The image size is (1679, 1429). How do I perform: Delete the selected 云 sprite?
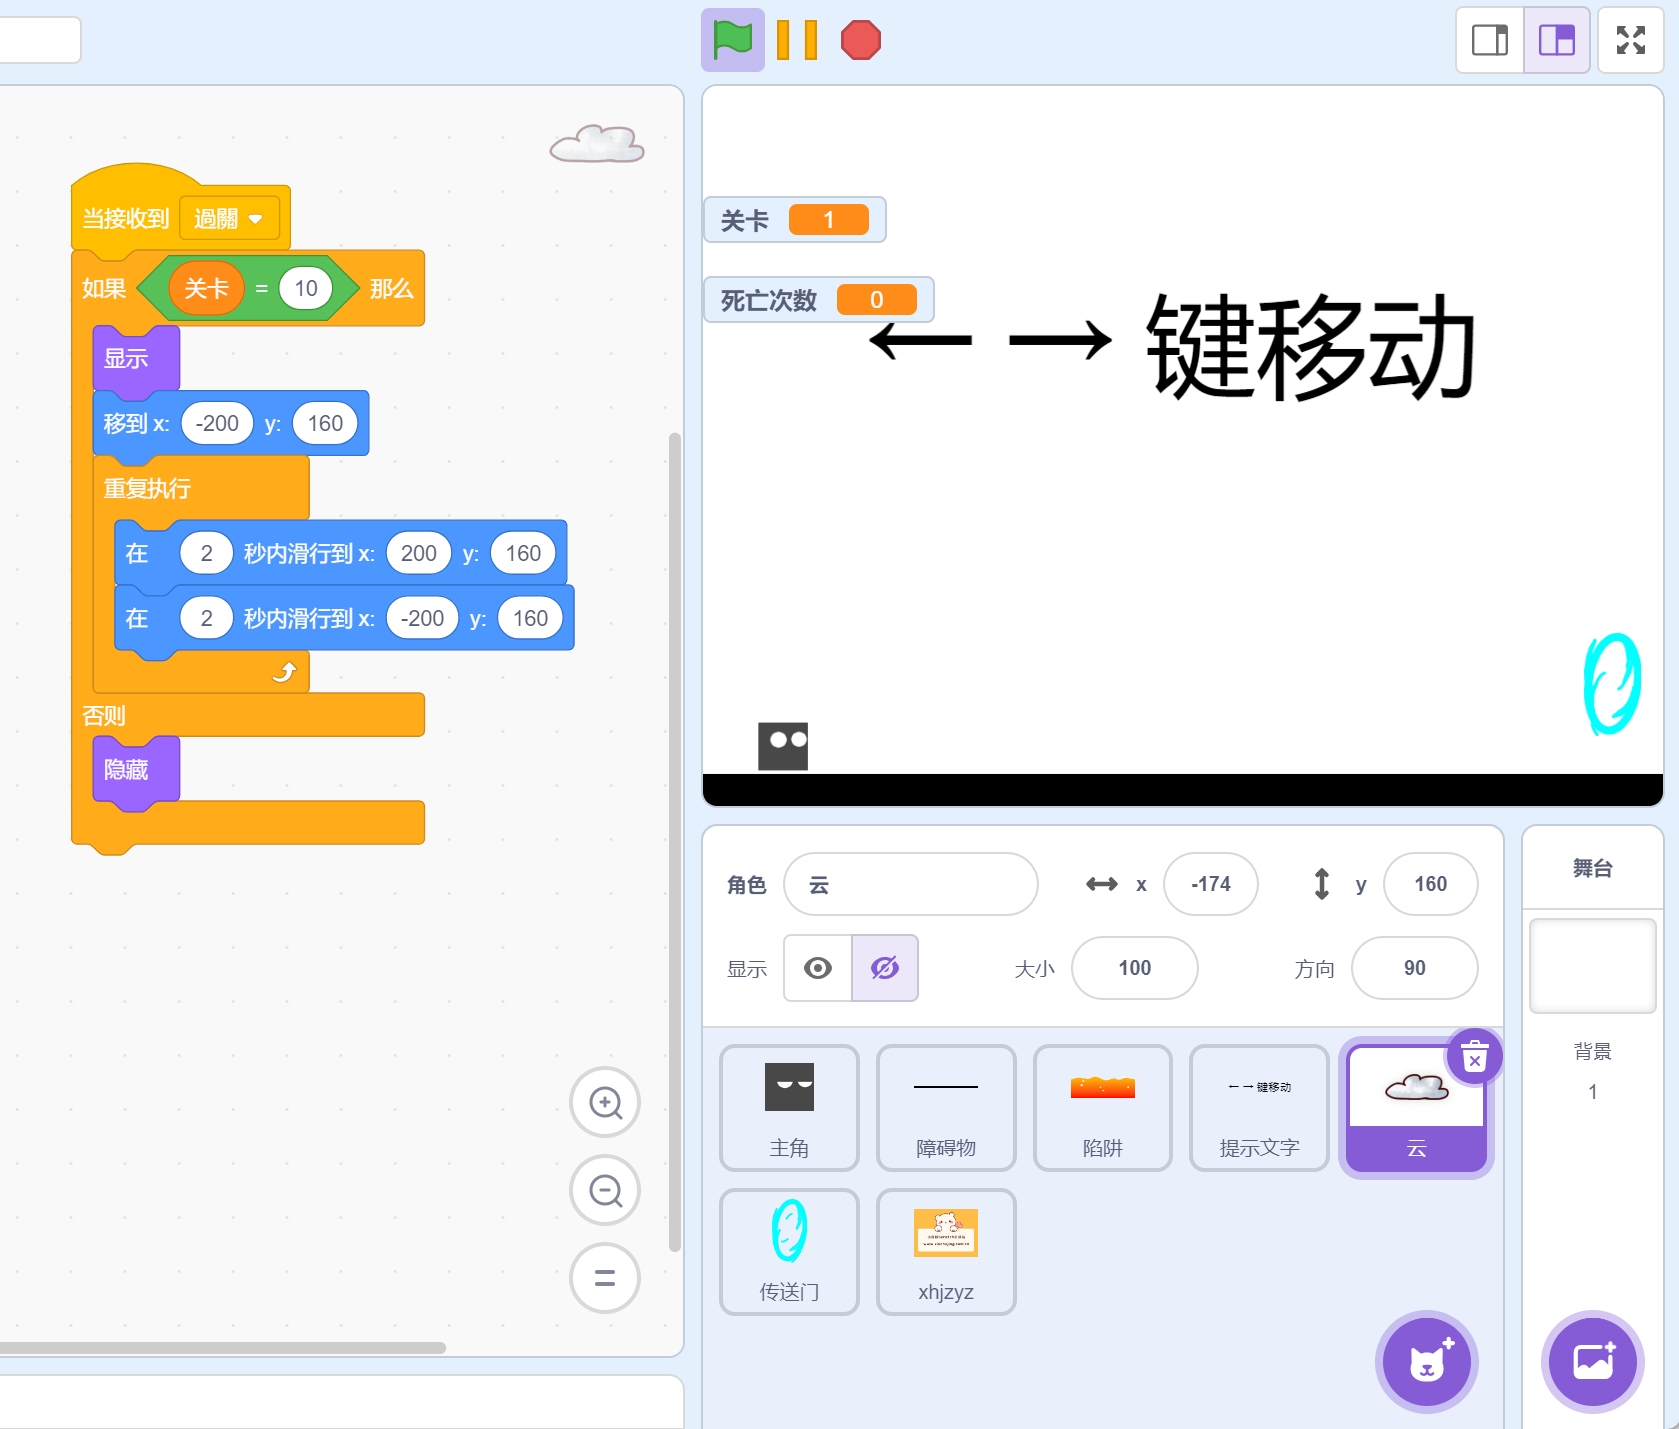click(x=1474, y=1056)
